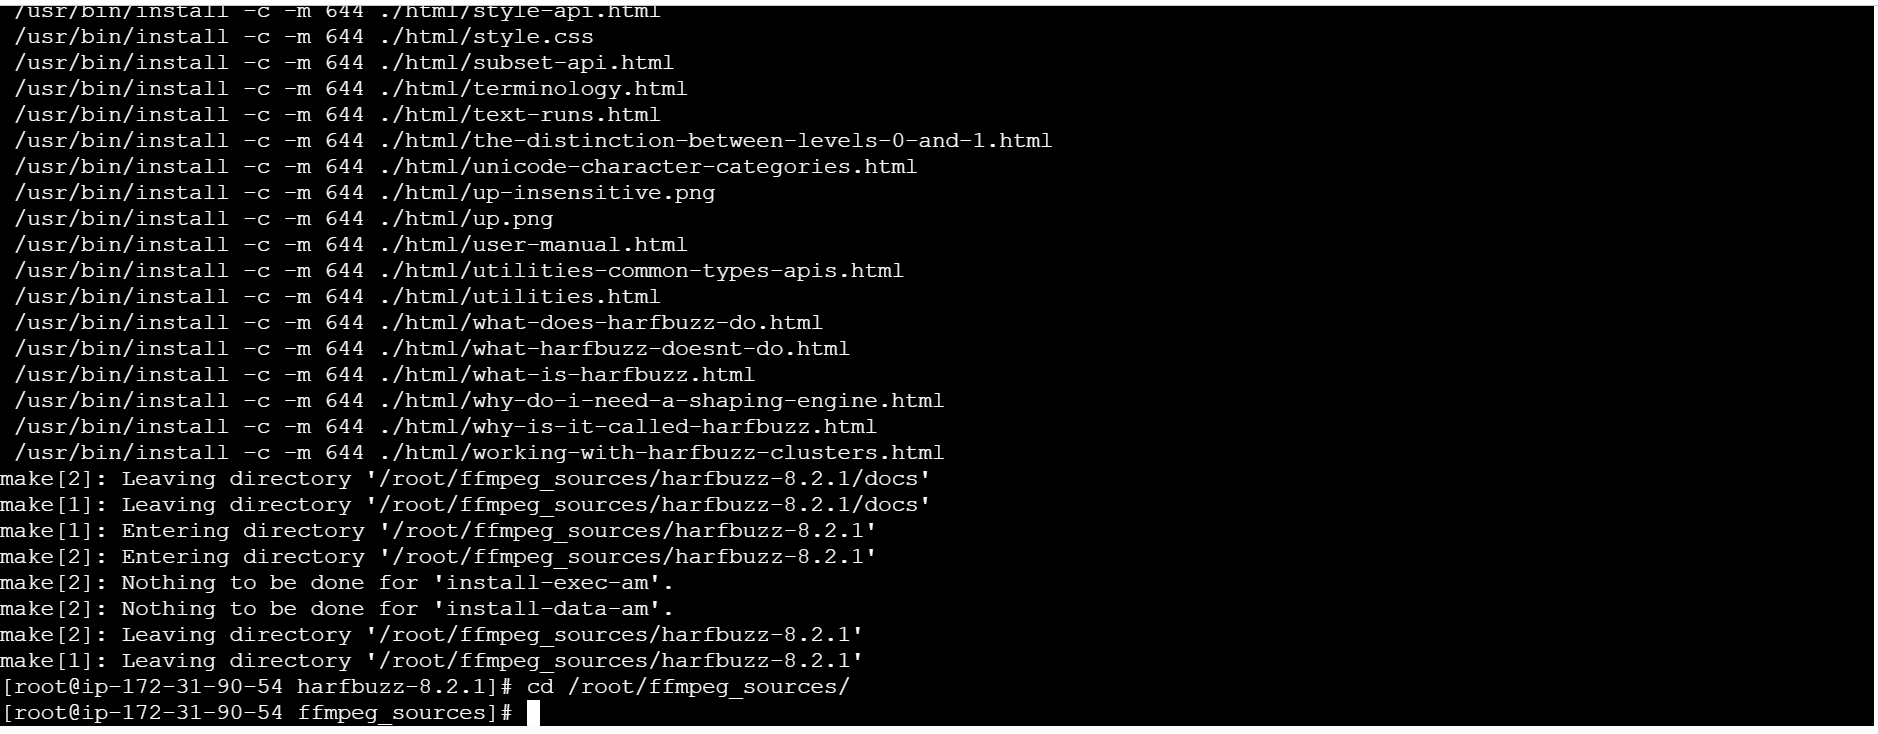The width and height of the screenshot is (1878, 734).
Task: Click the make[1] Entering directory harfbuzz-8.2.1 line
Action: click(x=438, y=531)
